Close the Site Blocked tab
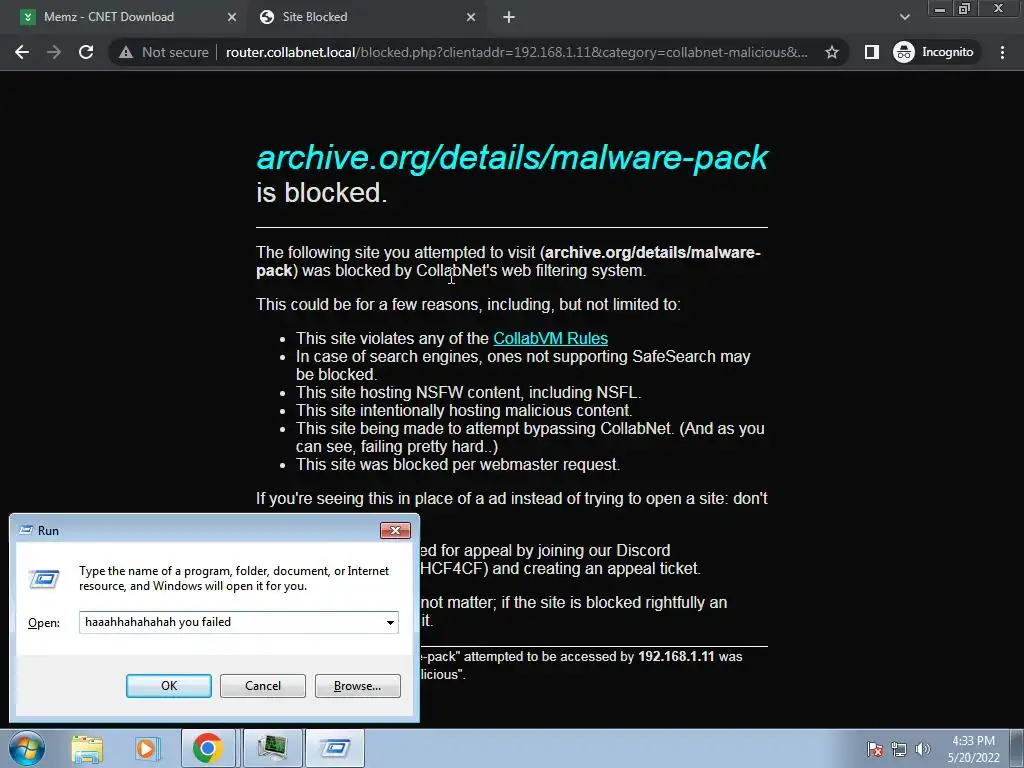 point(471,17)
